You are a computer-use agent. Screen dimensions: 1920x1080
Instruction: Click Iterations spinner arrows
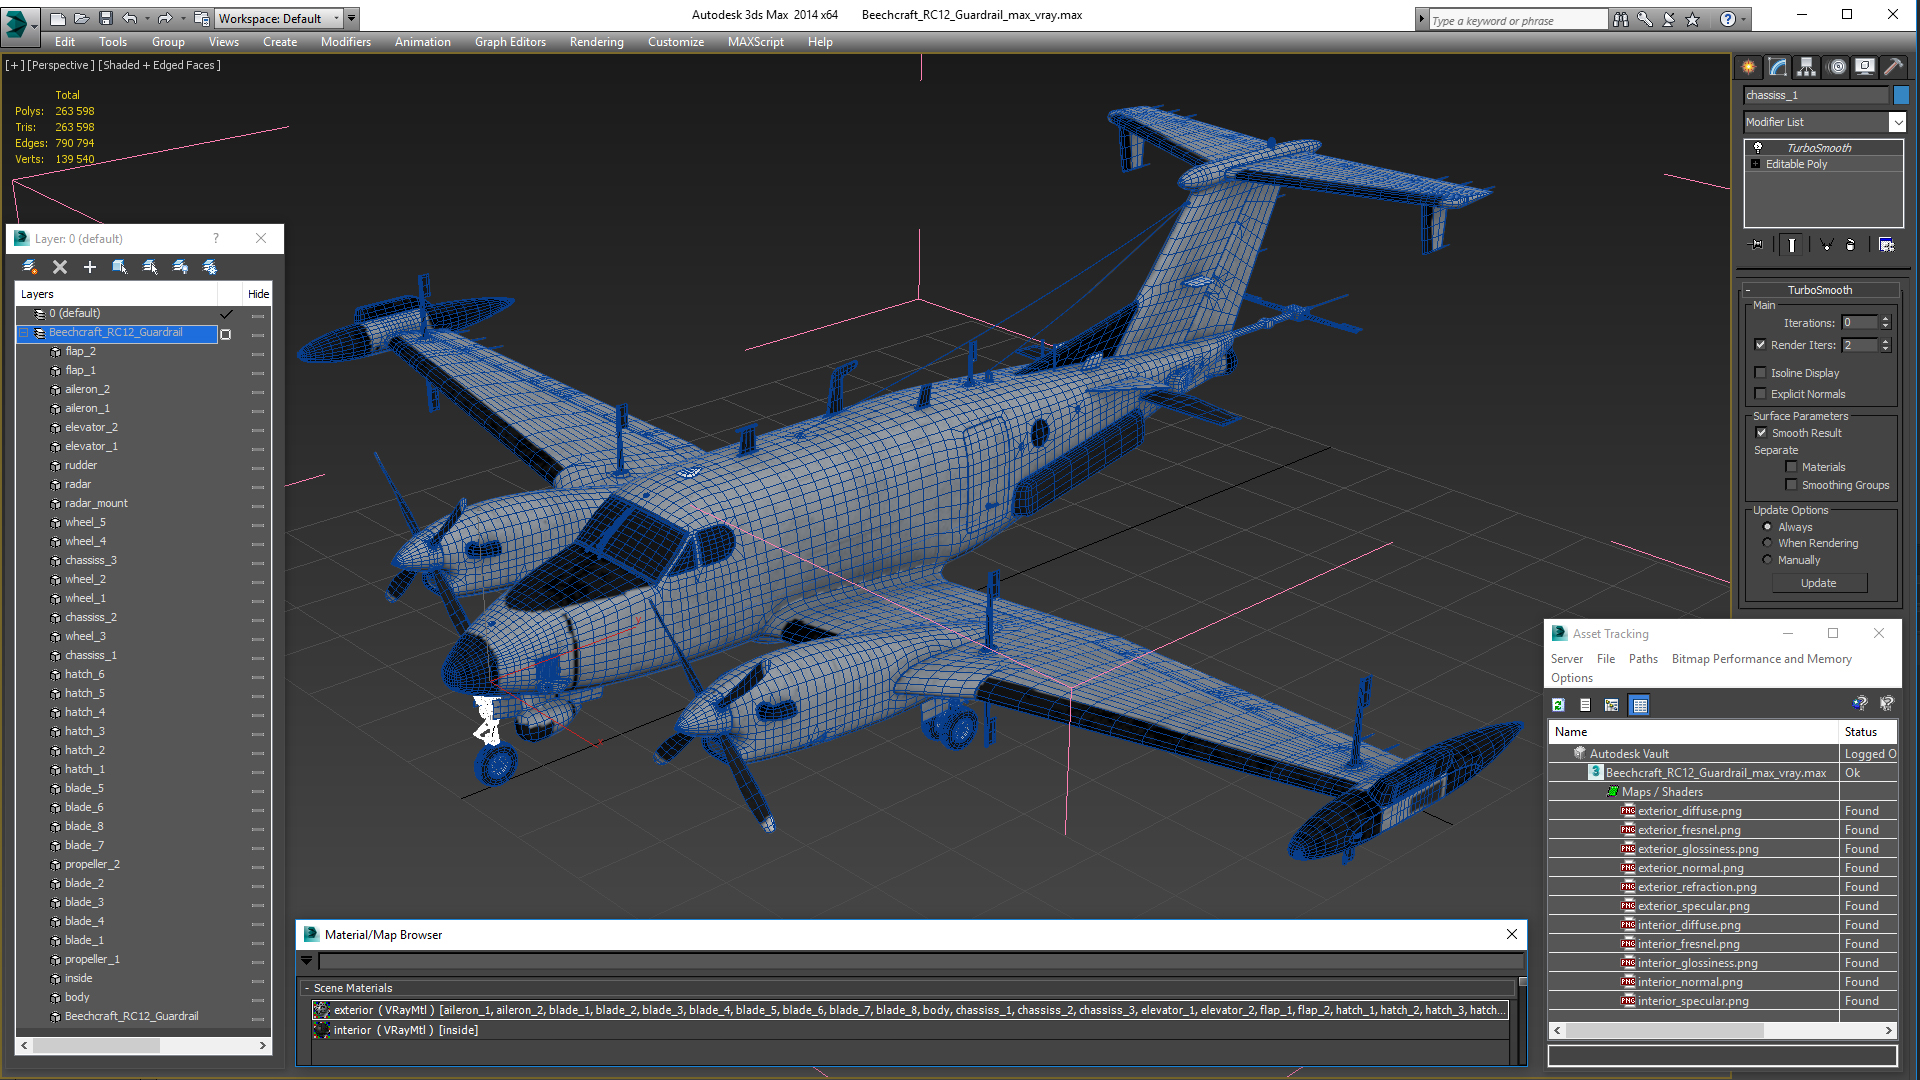(x=1885, y=323)
